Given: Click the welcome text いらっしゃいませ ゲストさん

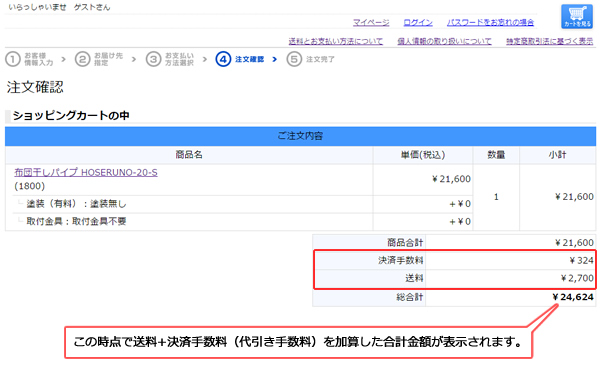Looking at the screenshot, I should [x=59, y=7].
